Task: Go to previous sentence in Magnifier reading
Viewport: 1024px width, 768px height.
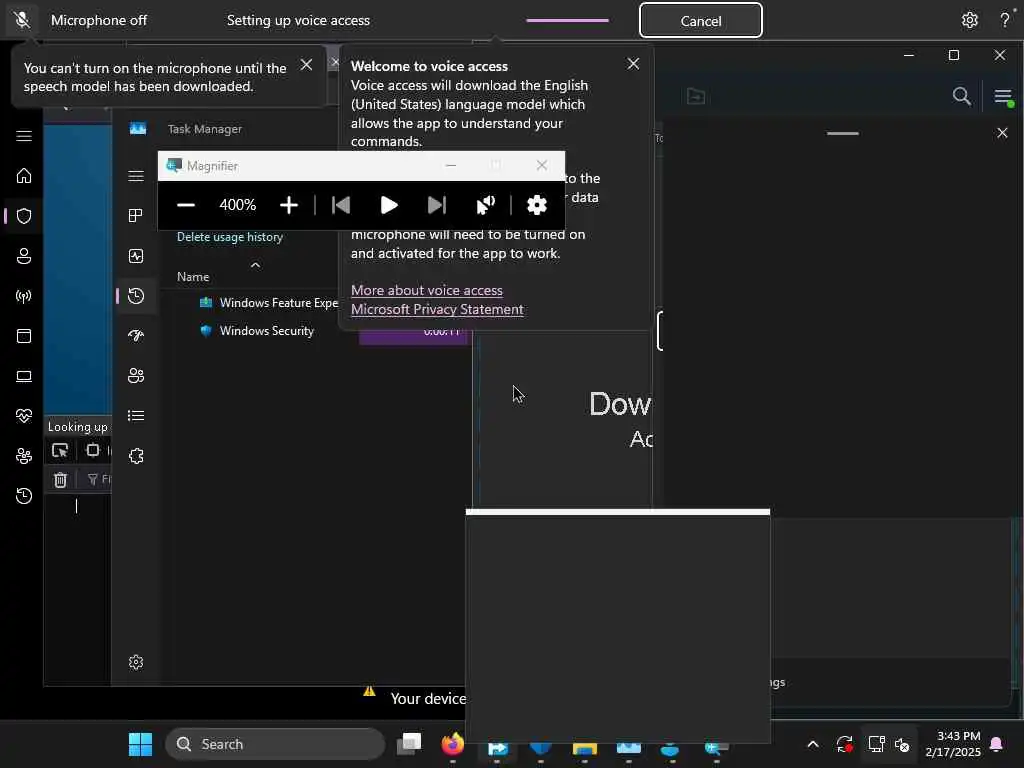Action: pyautogui.click(x=341, y=205)
